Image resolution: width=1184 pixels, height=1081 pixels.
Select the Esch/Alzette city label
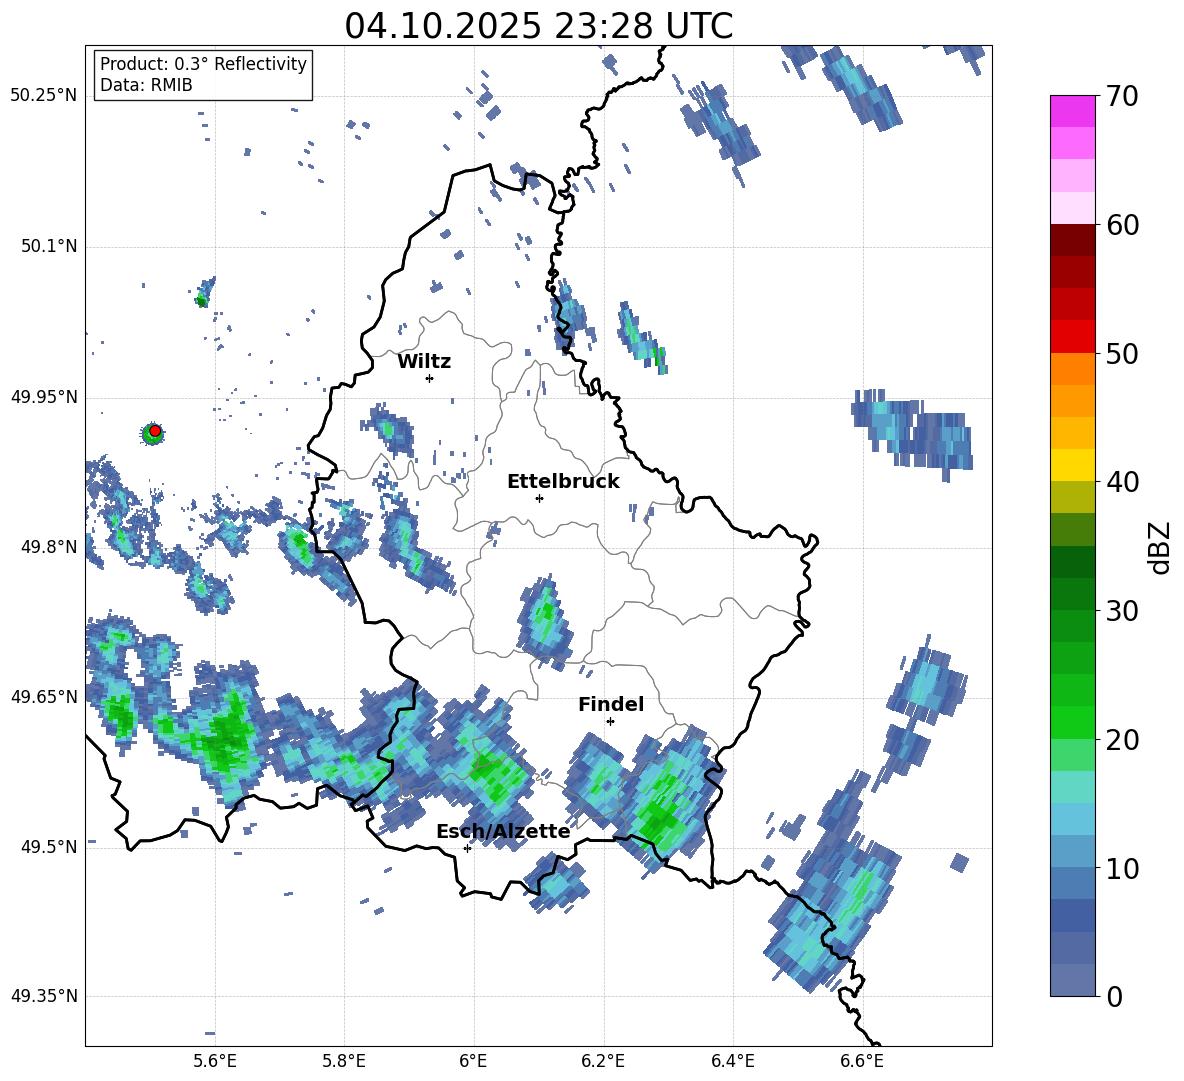point(503,832)
